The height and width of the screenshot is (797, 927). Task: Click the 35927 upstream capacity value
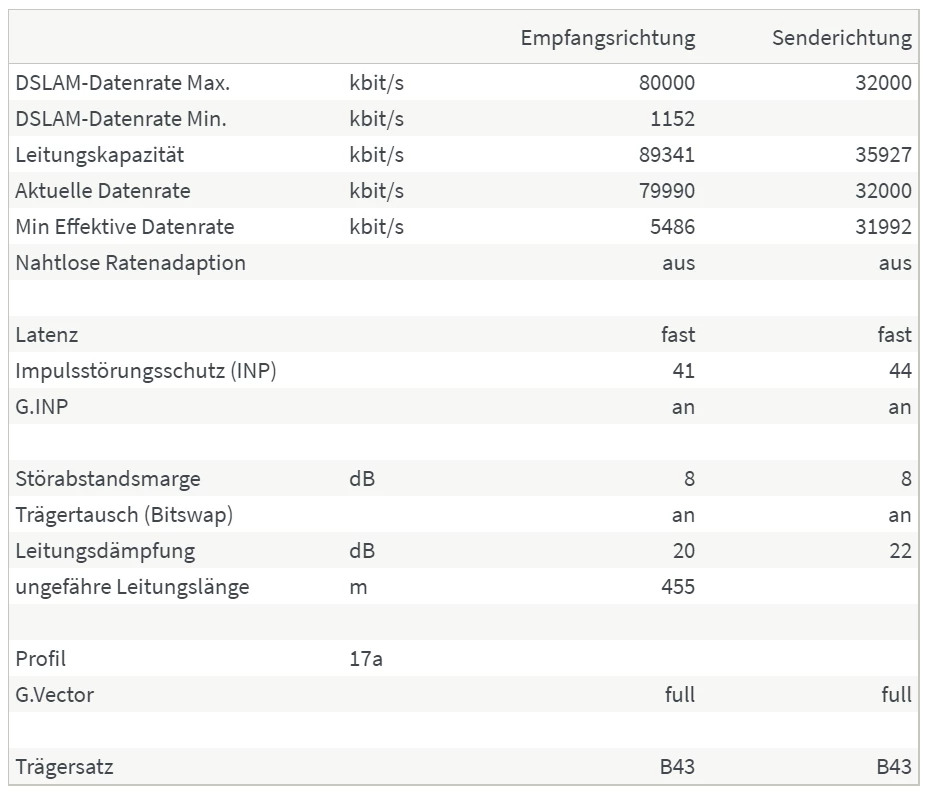coord(883,155)
